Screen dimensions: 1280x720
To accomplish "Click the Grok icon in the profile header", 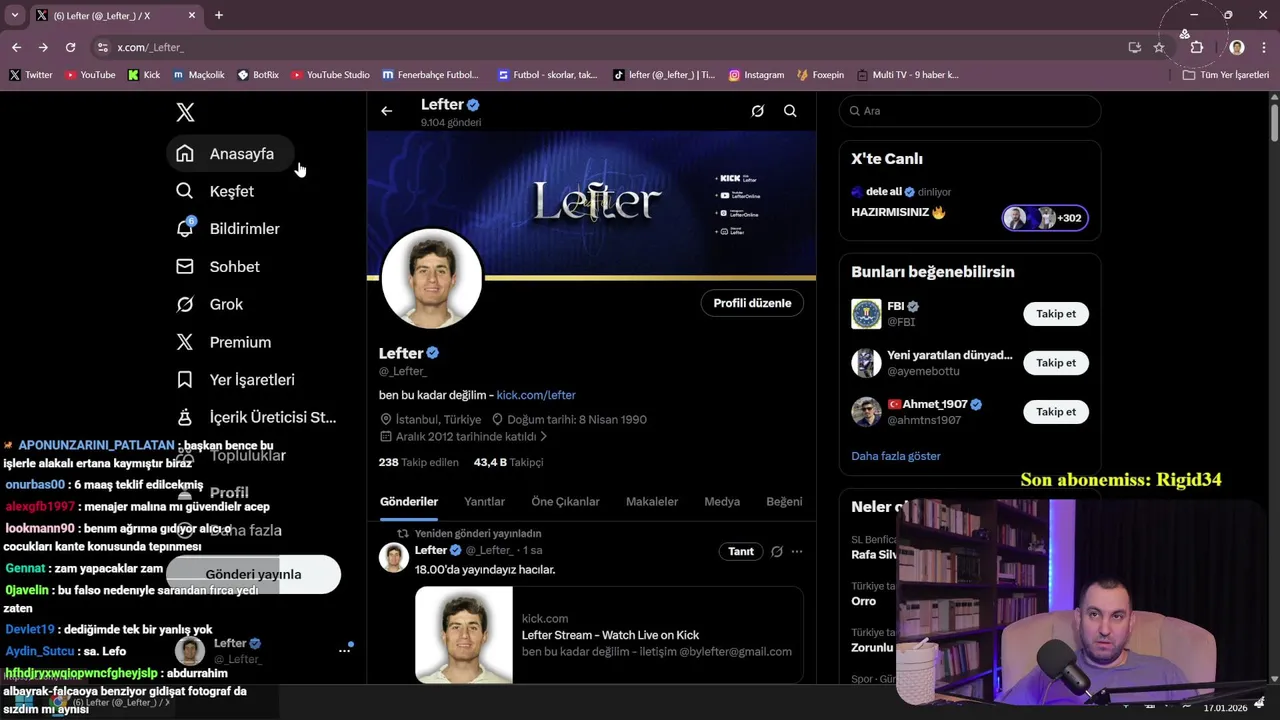I will tap(758, 111).
